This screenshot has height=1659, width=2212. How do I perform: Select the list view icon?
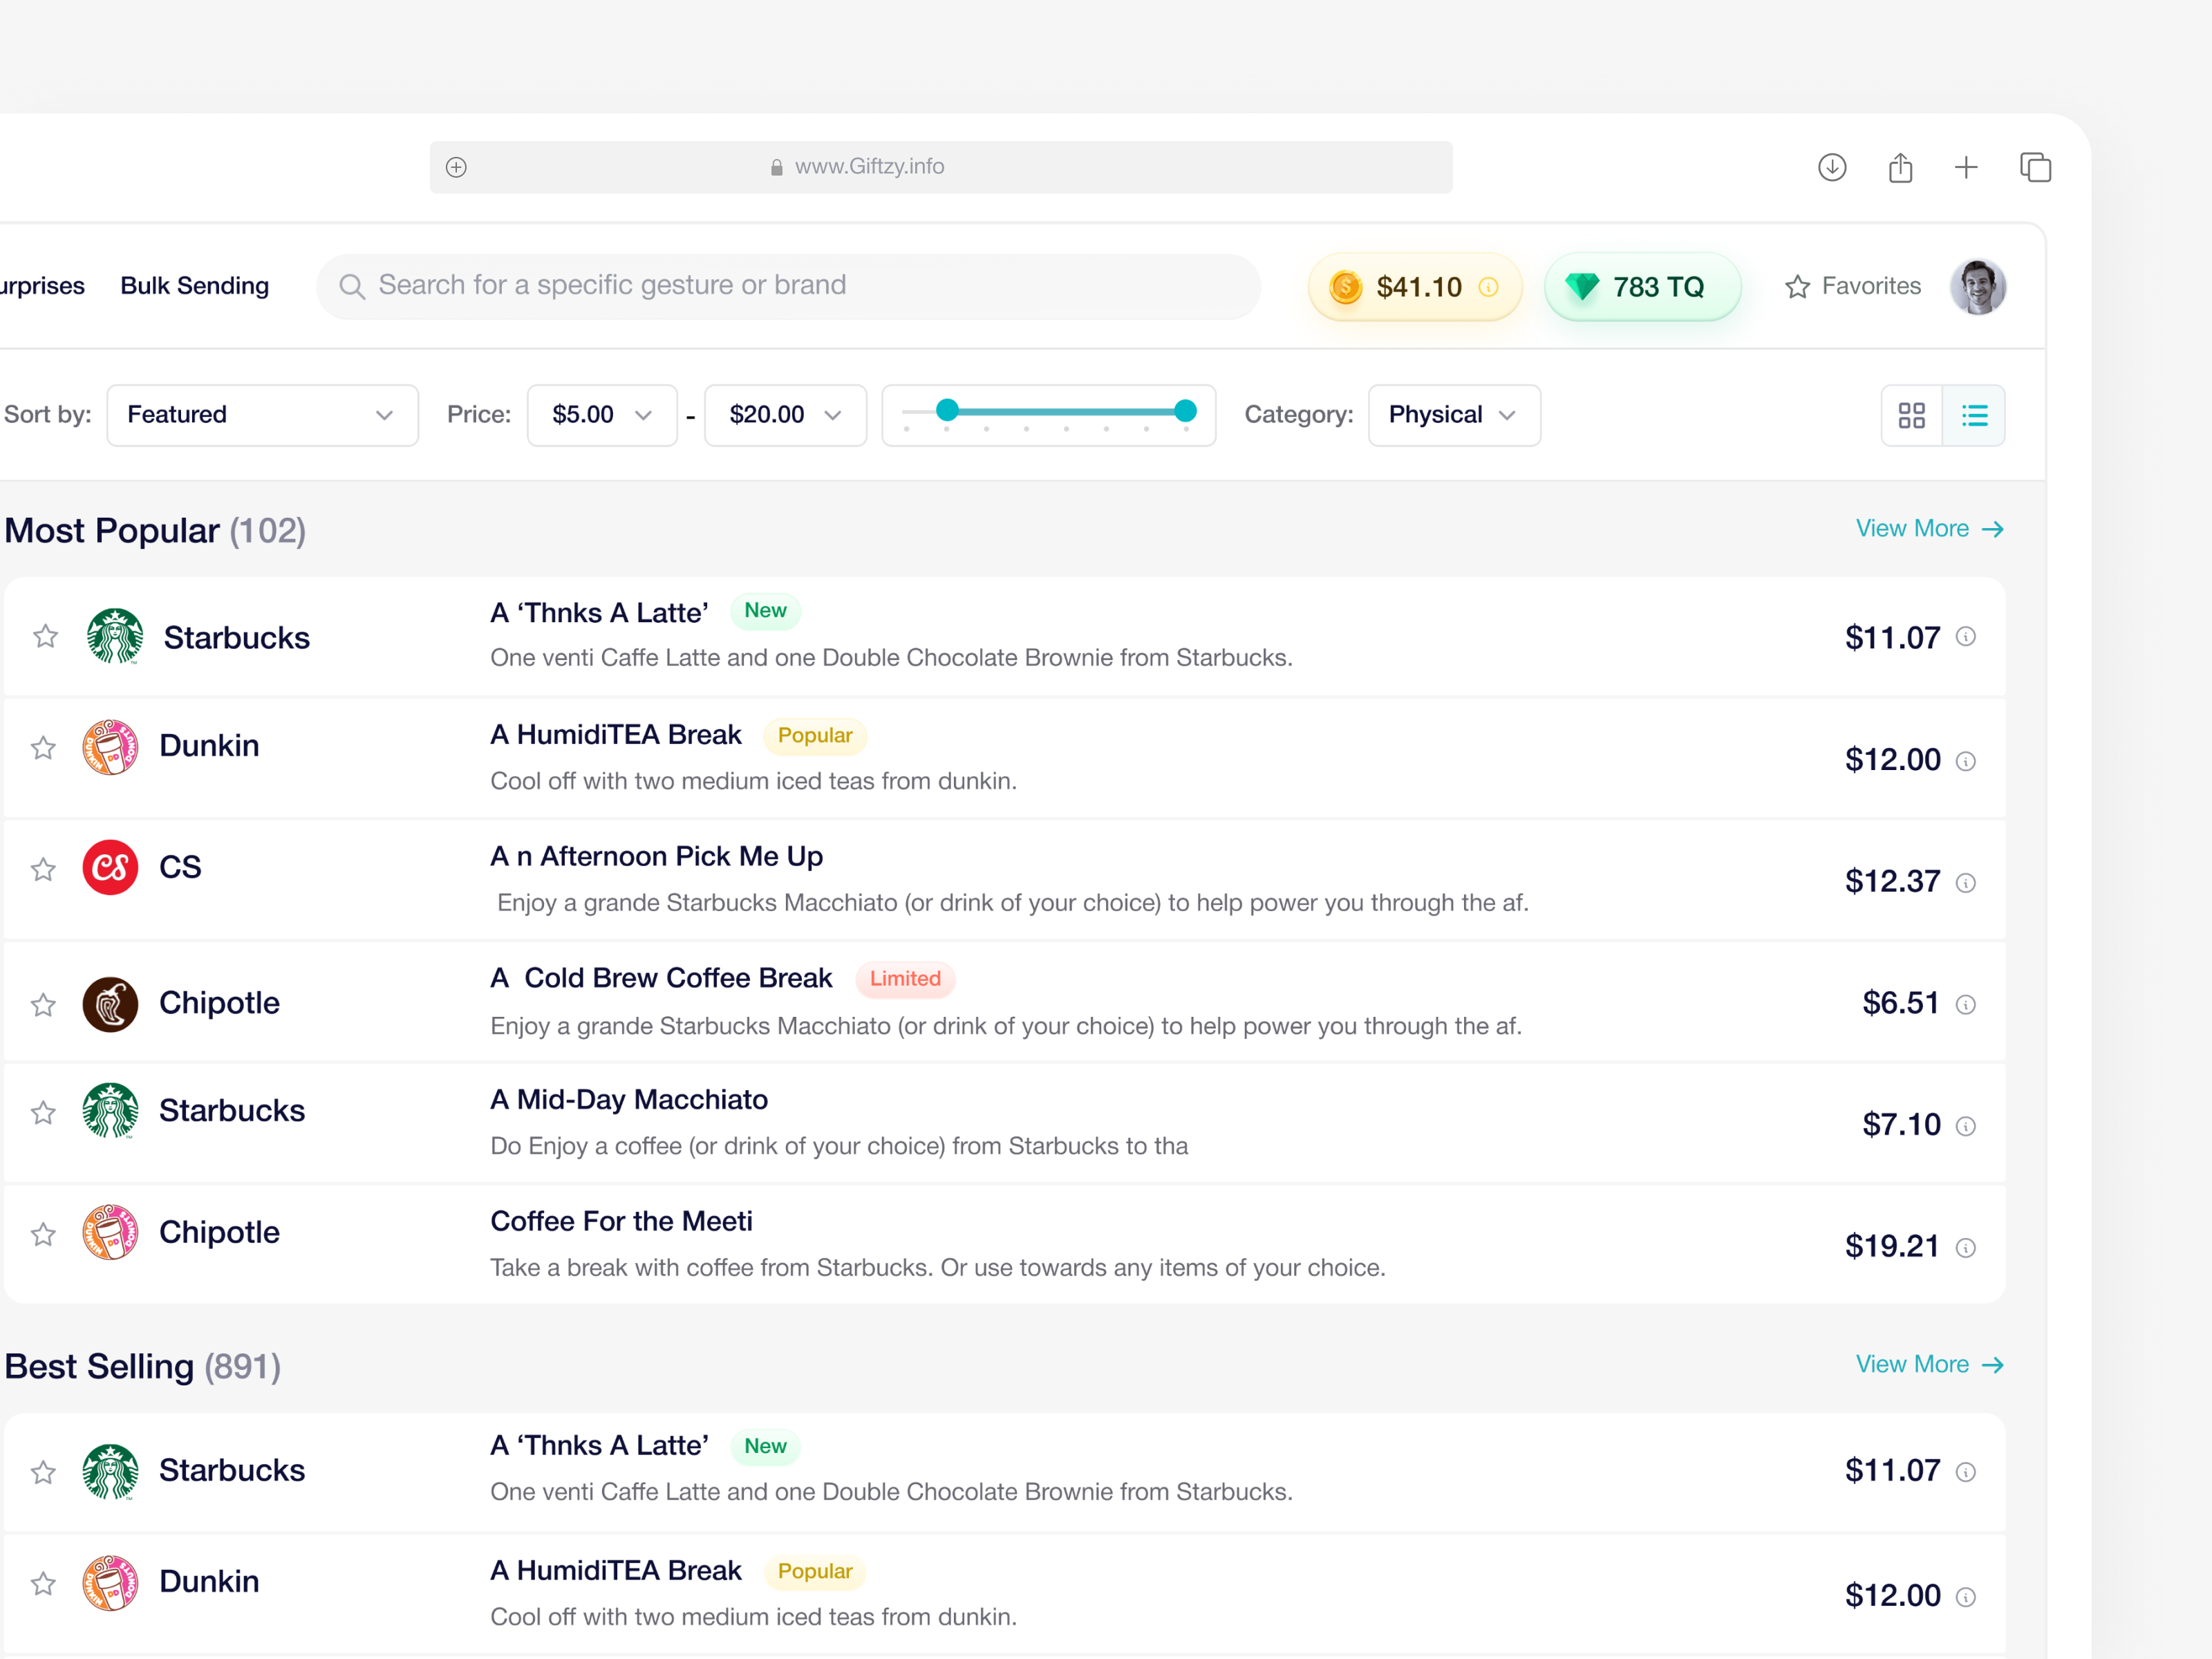[1975, 415]
